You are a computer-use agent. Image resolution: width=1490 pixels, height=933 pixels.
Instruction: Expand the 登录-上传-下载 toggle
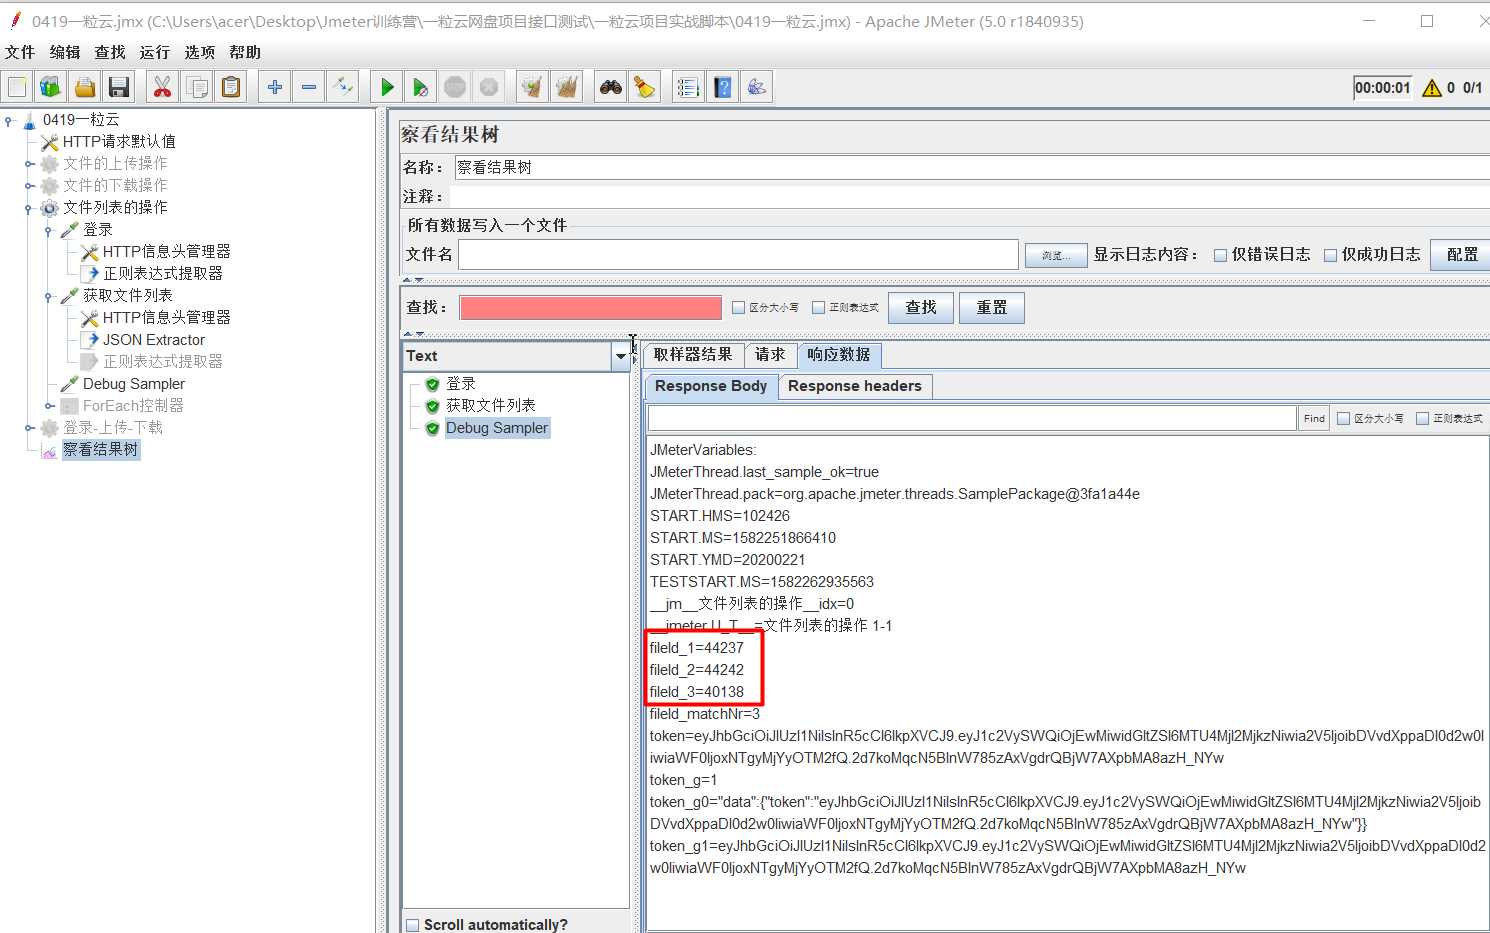pos(29,427)
